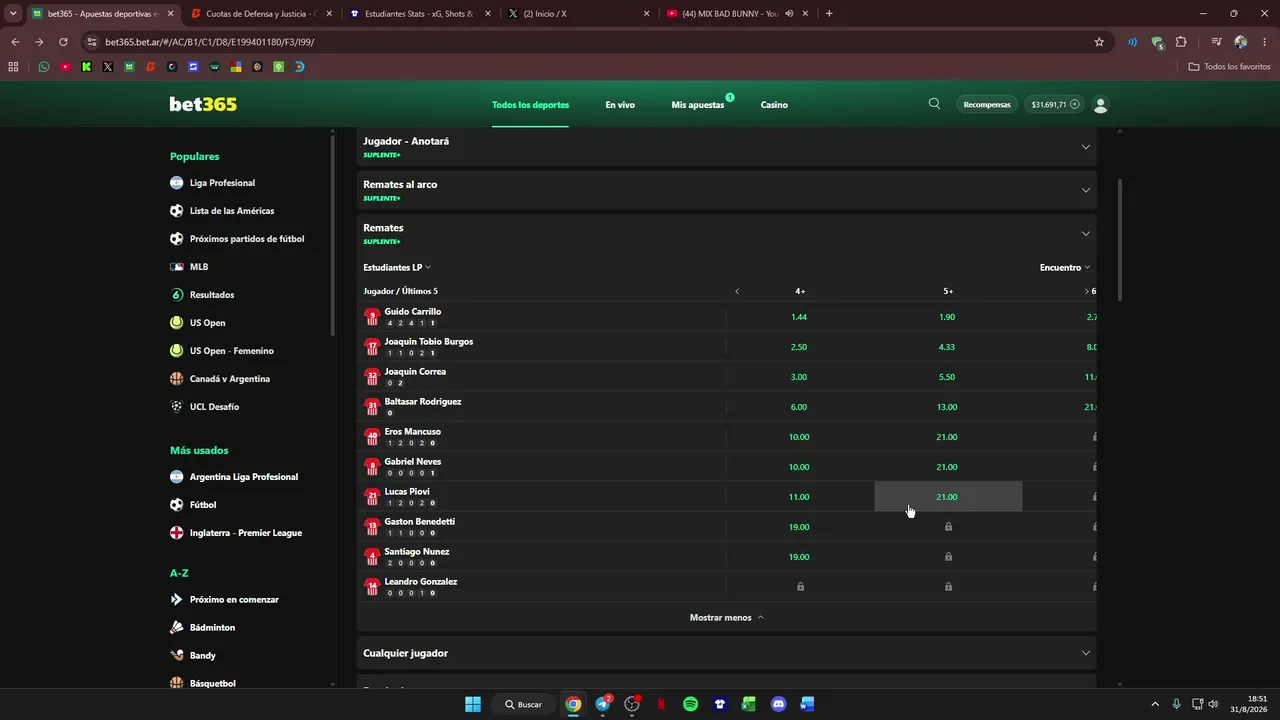Switch to Todos los deportes tab
The height and width of the screenshot is (720, 1280).
click(x=530, y=105)
